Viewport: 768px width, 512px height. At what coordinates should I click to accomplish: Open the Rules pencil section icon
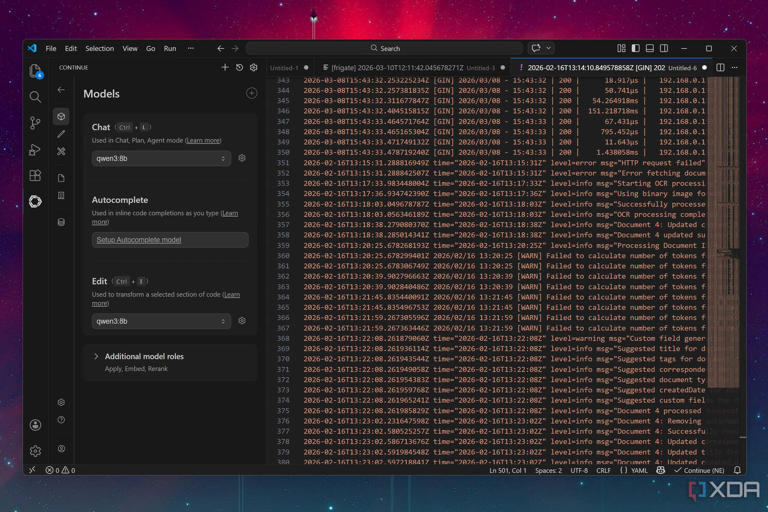(61, 134)
